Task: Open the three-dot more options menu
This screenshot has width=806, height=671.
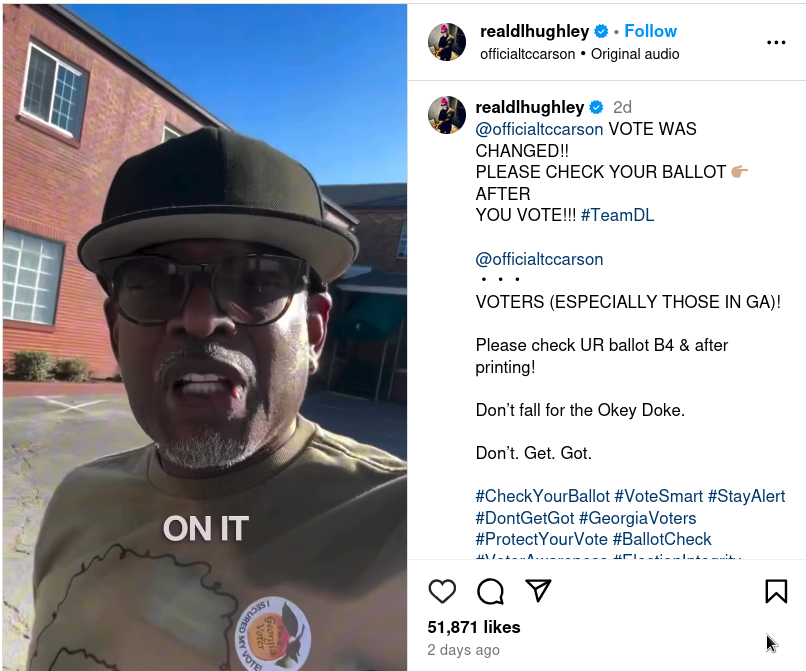Action: (776, 42)
